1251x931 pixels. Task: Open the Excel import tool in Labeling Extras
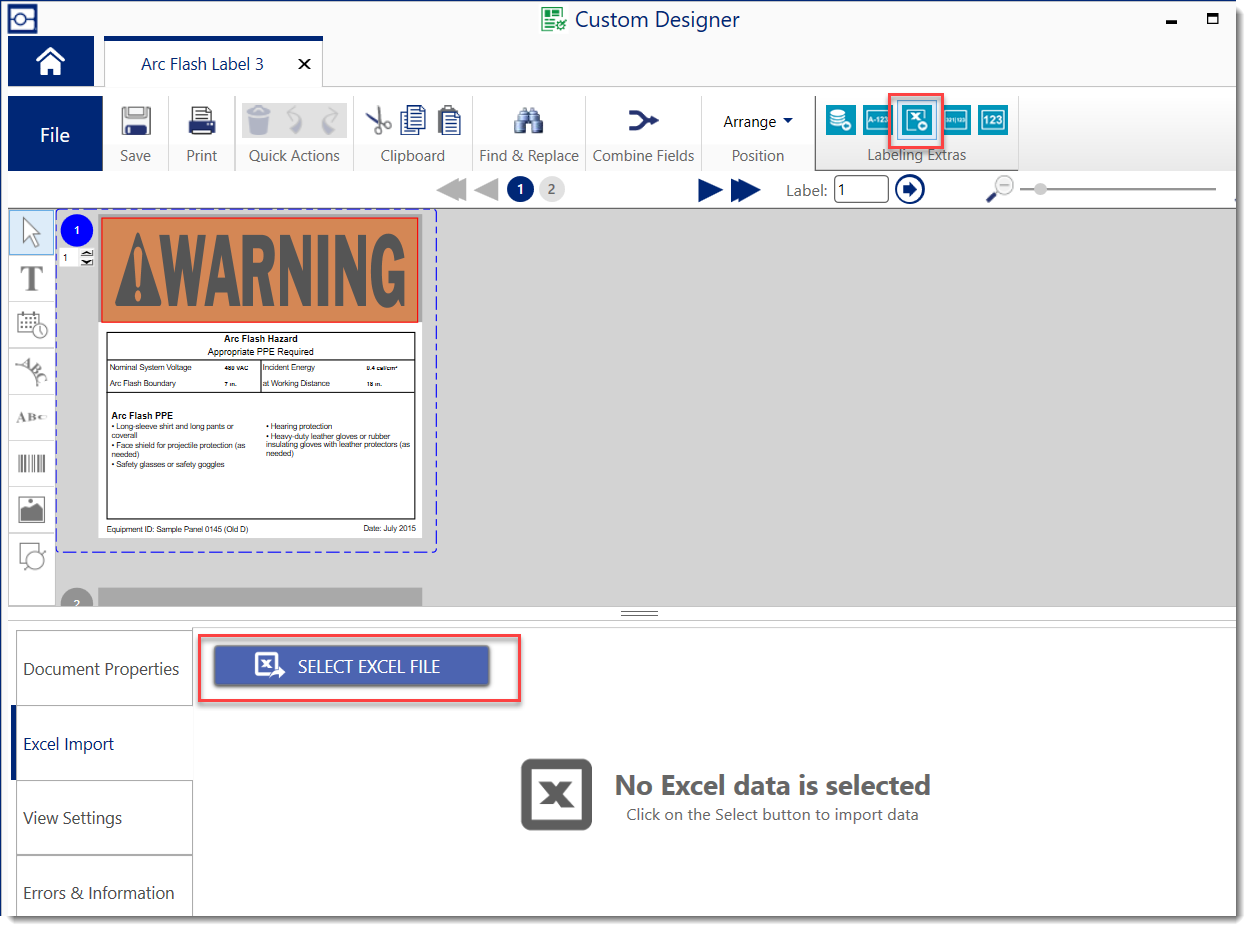point(915,121)
